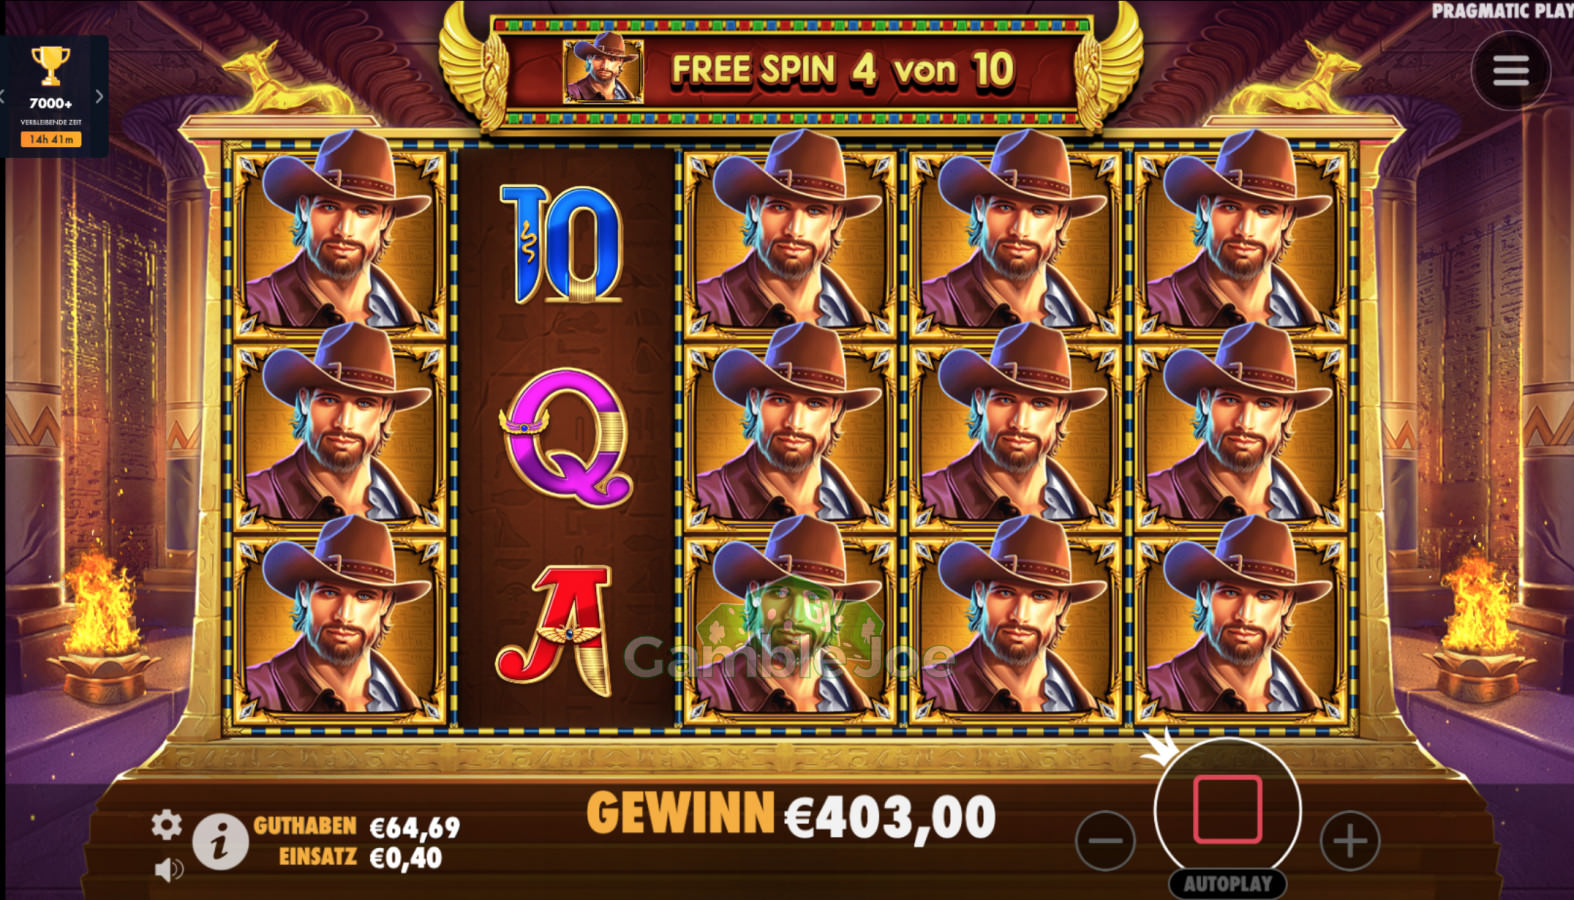Click the Gewinn €403,00 win amount

[790, 816]
